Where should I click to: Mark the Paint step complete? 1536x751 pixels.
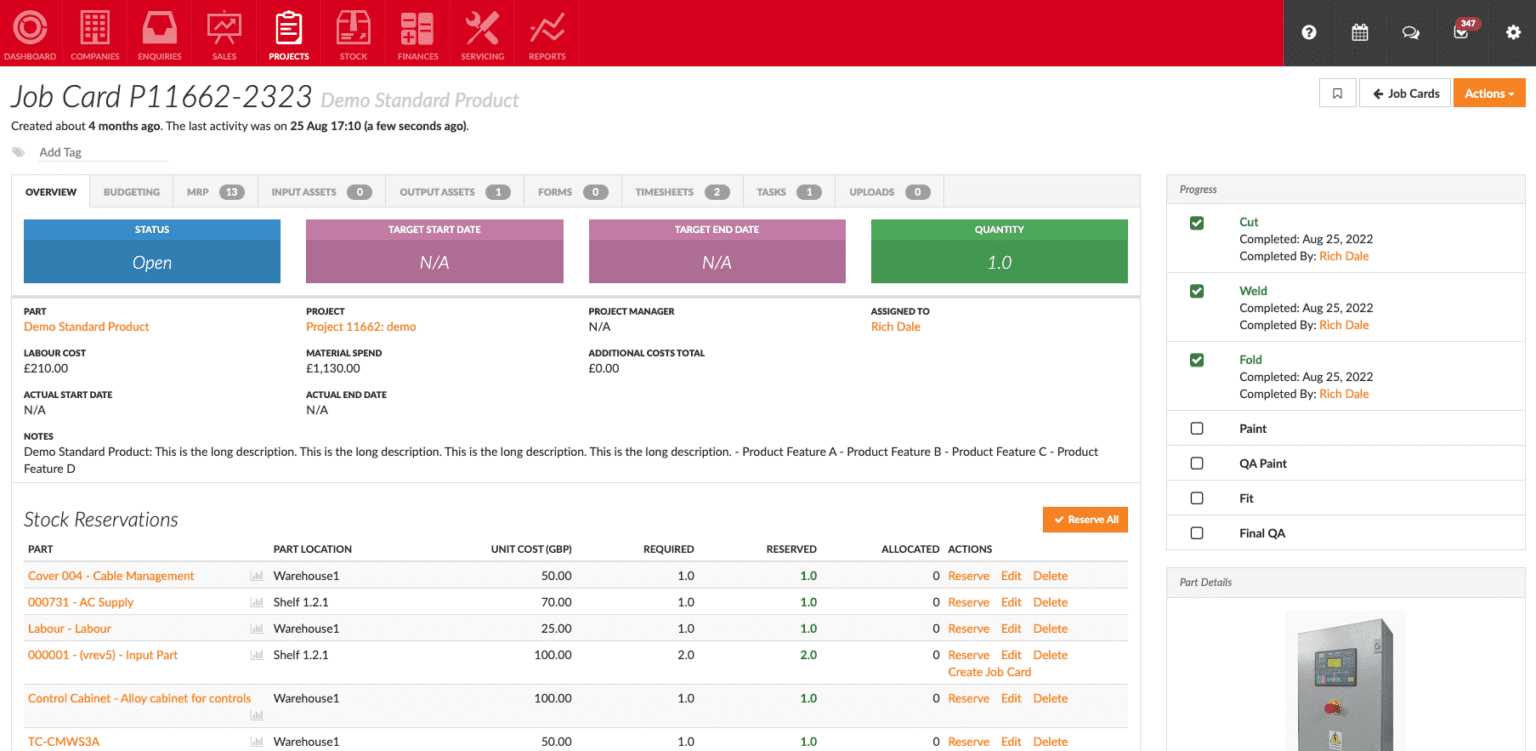[1197, 428]
